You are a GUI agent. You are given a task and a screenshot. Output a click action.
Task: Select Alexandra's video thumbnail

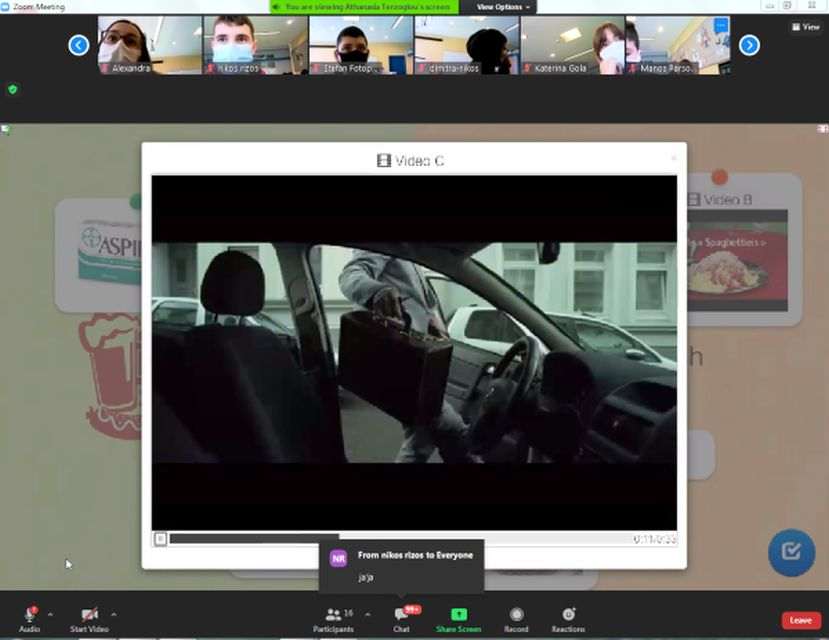(x=150, y=45)
